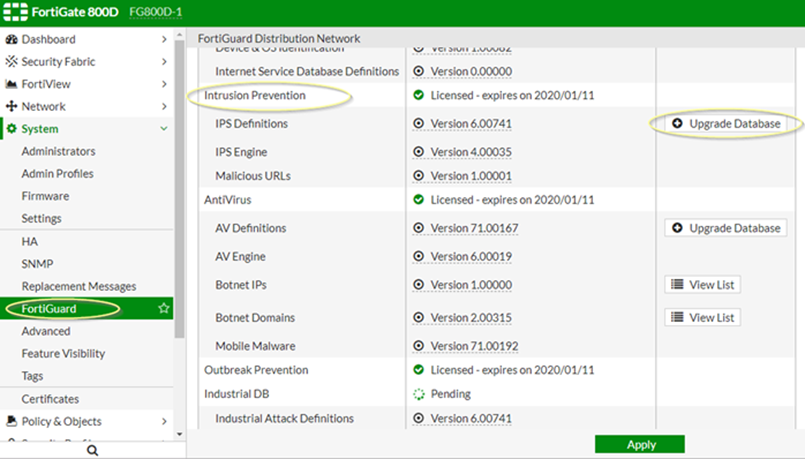Click the sidebar scrollbar up arrow
Image resolution: width=805 pixels, height=459 pixels.
pos(179,35)
